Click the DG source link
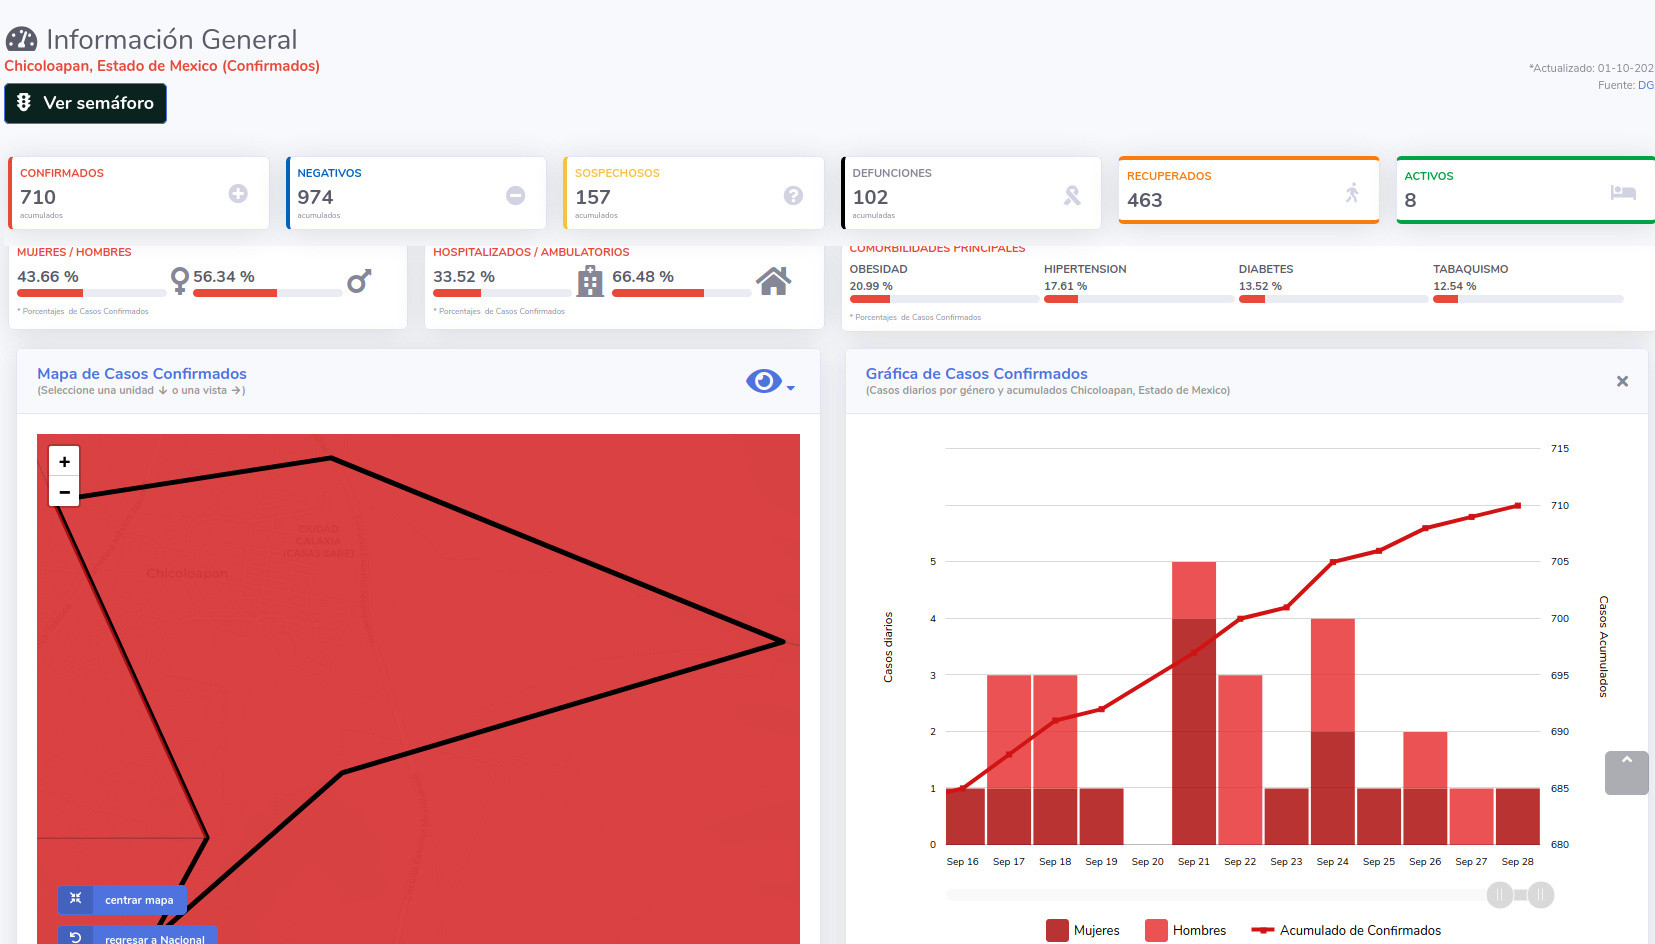 1645,85
